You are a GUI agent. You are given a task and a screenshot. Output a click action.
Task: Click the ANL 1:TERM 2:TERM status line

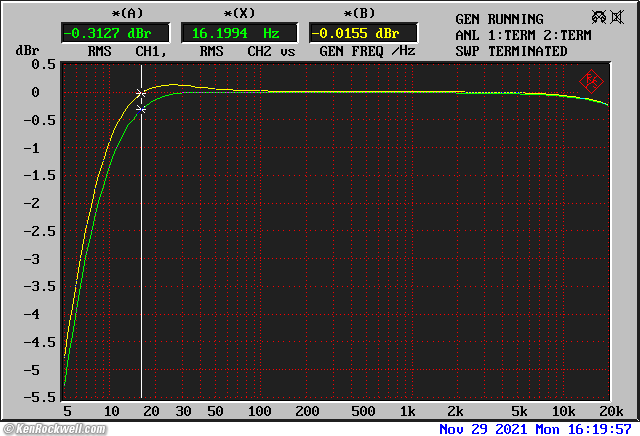click(x=520, y=35)
